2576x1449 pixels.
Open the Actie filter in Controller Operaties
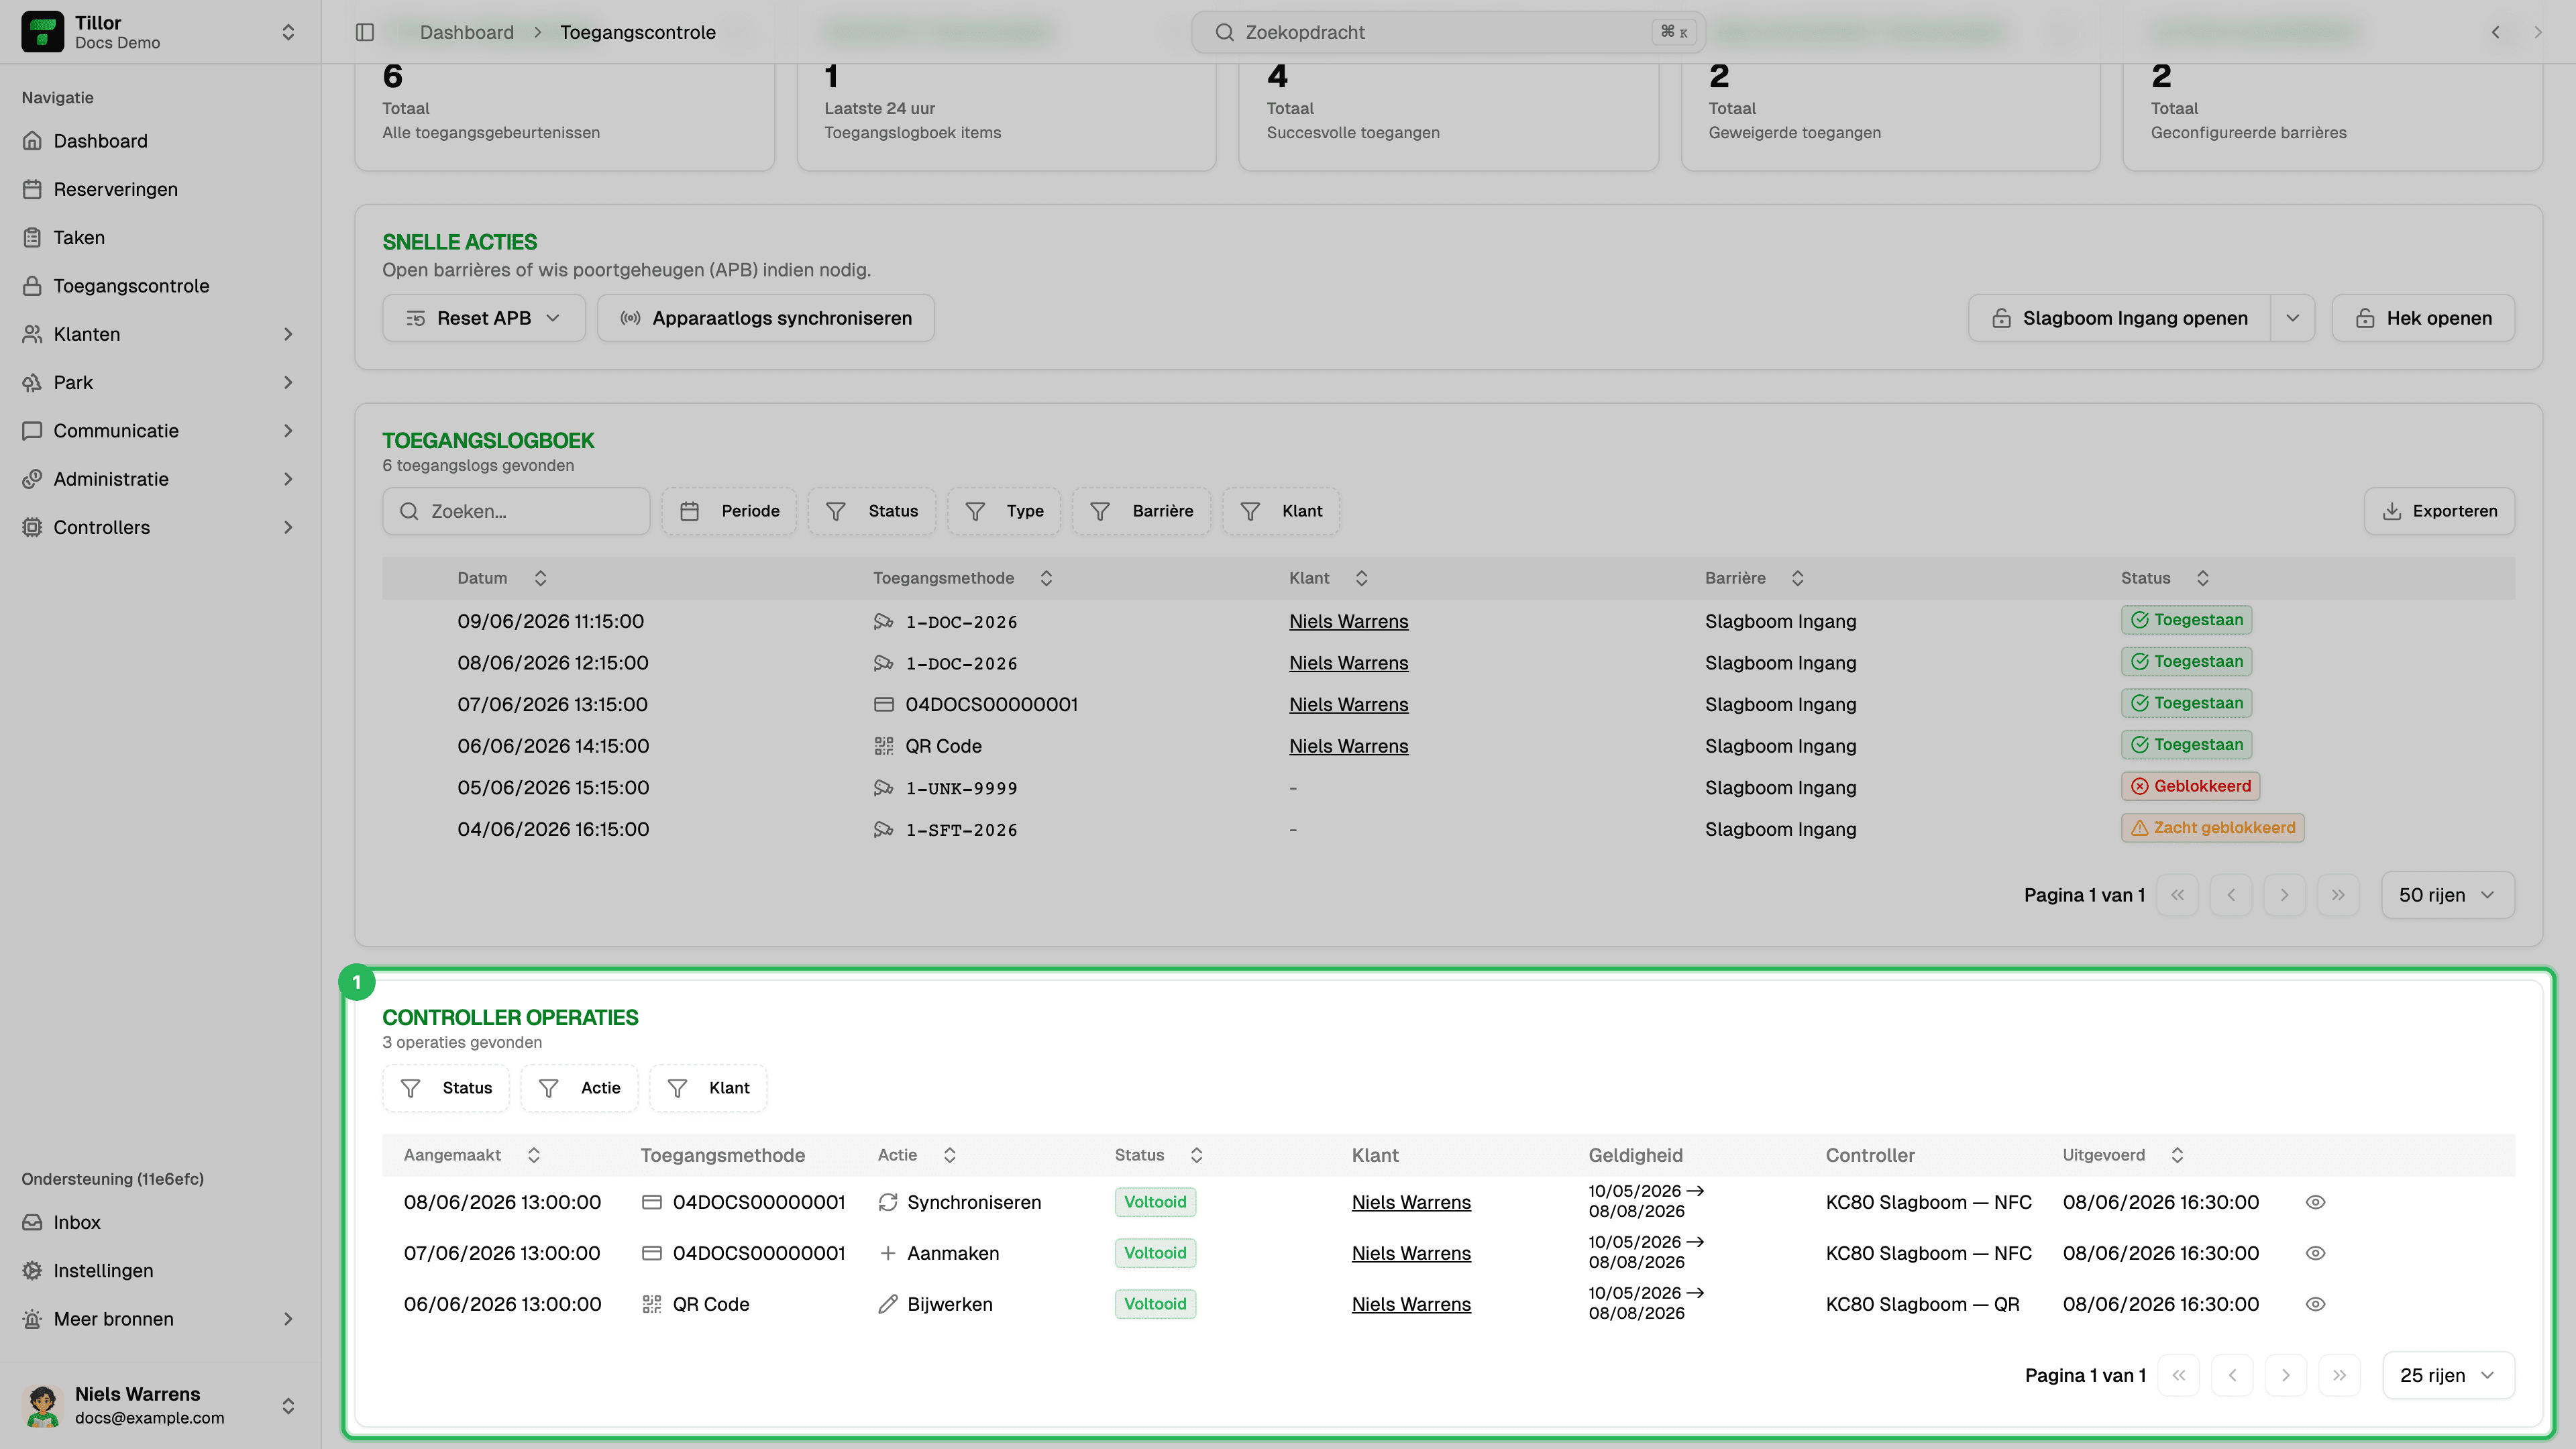(579, 1088)
